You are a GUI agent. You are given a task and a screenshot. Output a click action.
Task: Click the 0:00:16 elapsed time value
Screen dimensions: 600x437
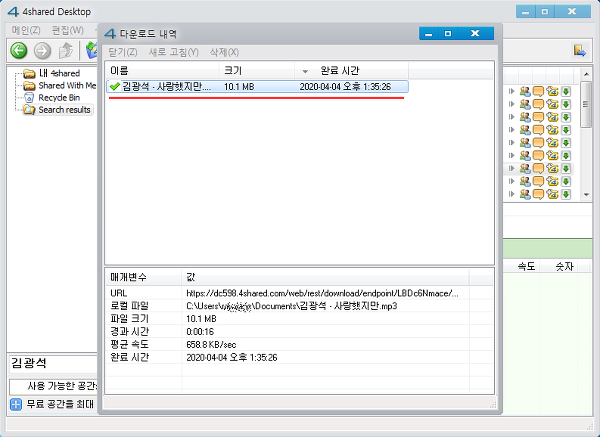click(x=200, y=331)
